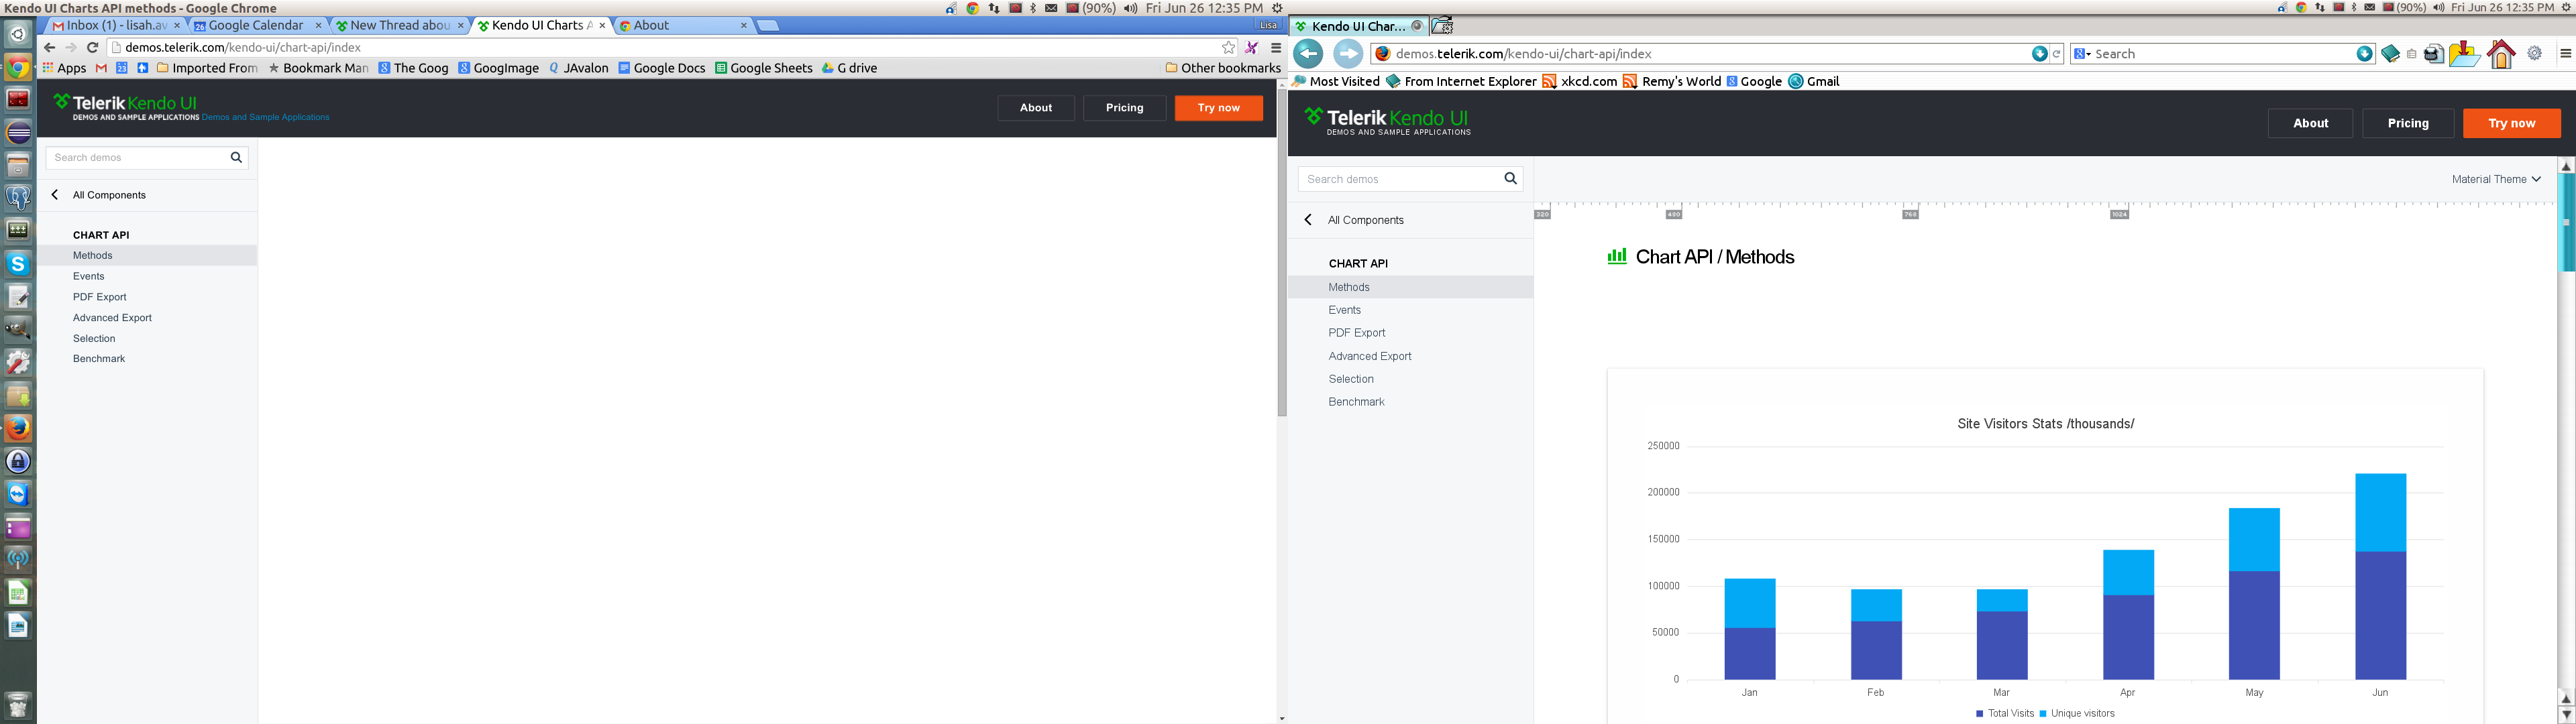This screenshot has width=2576, height=724.
Task: Open Firefox search engine selector dropdown
Action: point(2082,54)
